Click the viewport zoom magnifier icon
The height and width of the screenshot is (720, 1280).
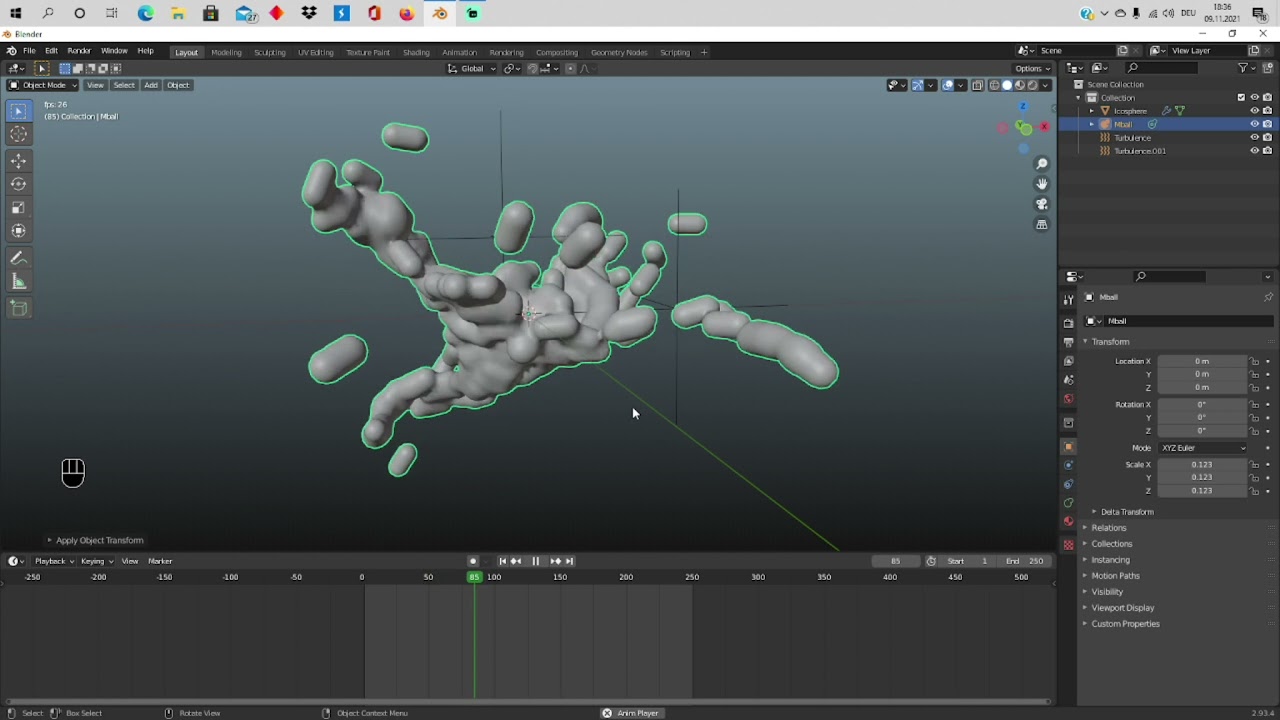(x=1041, y=164)
